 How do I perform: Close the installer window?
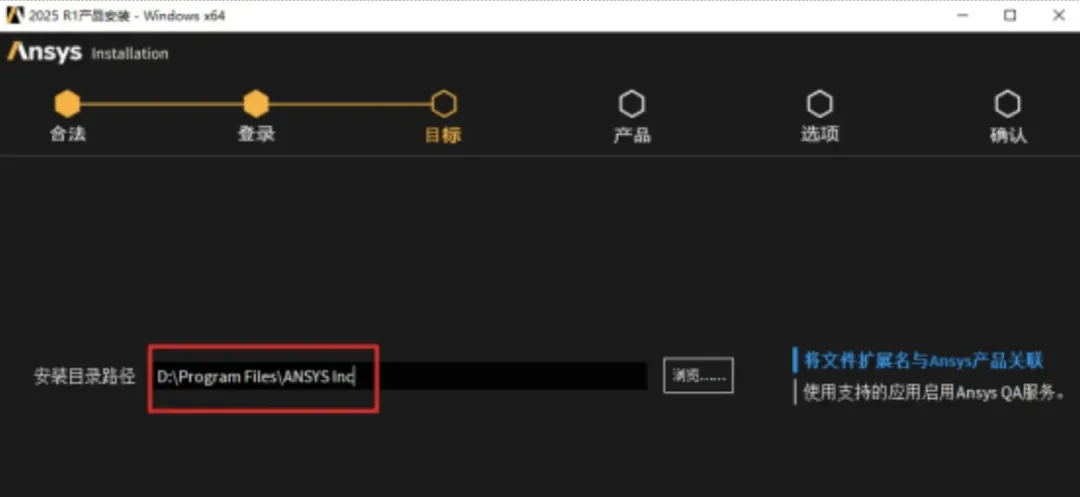(1059, 15)
